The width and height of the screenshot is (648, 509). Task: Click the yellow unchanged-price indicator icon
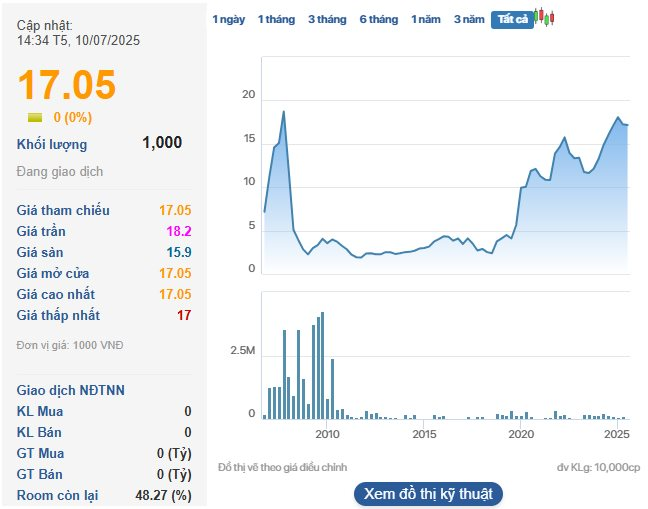pos(35,118)
